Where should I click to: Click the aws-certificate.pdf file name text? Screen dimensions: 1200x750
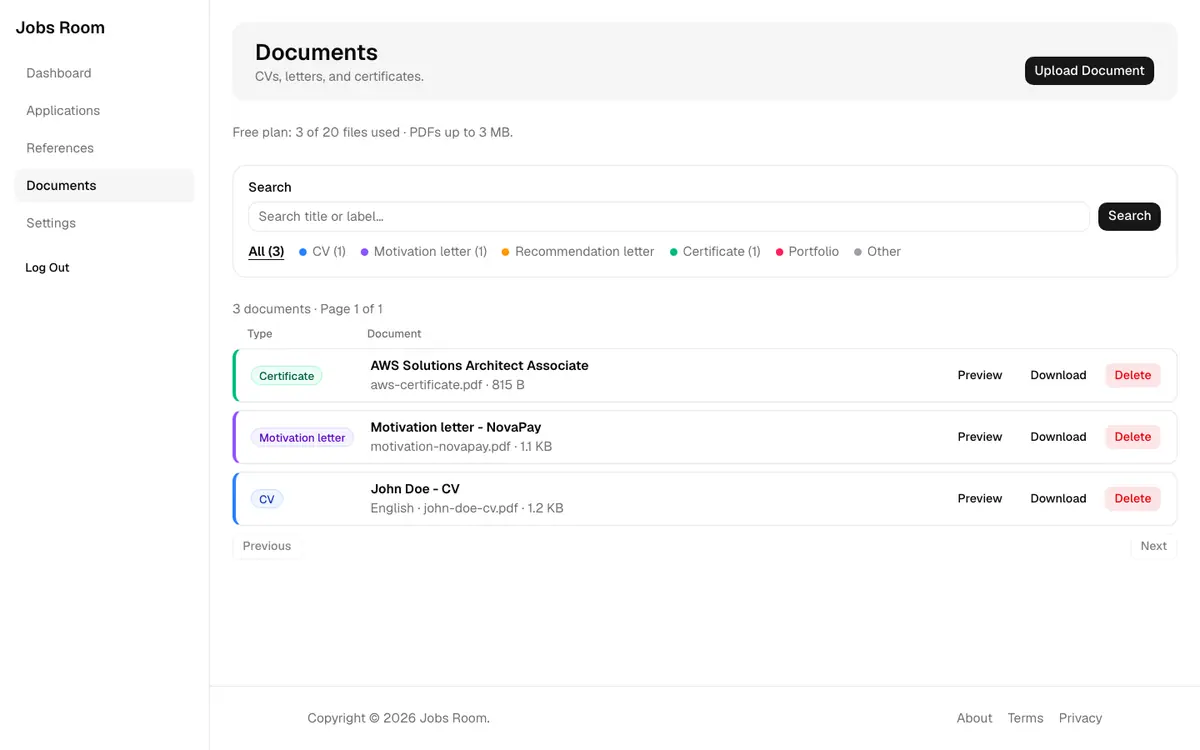[x=427, y=385]
